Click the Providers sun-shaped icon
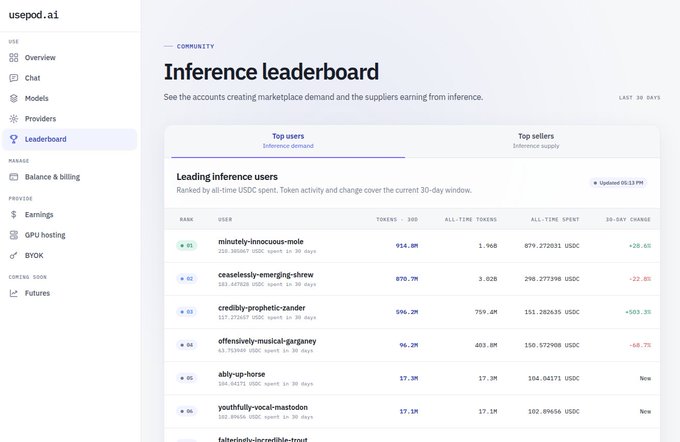680x442 pixels. (x=14, y=119)
